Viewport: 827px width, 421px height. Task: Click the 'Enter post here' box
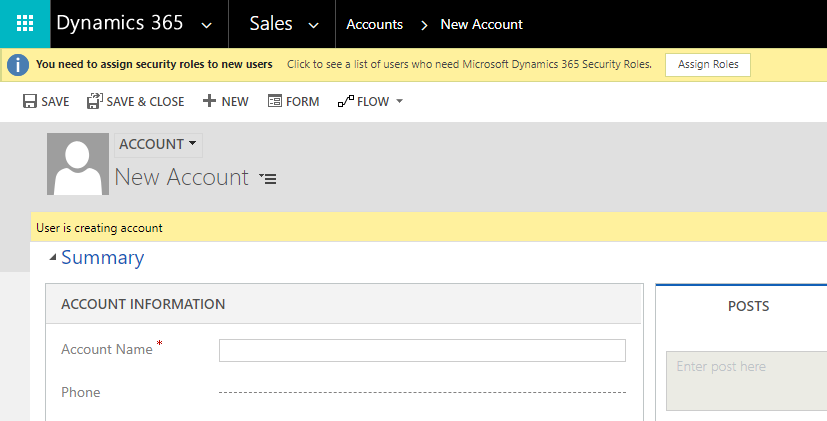pyautogui.click(x=747, y=381)
